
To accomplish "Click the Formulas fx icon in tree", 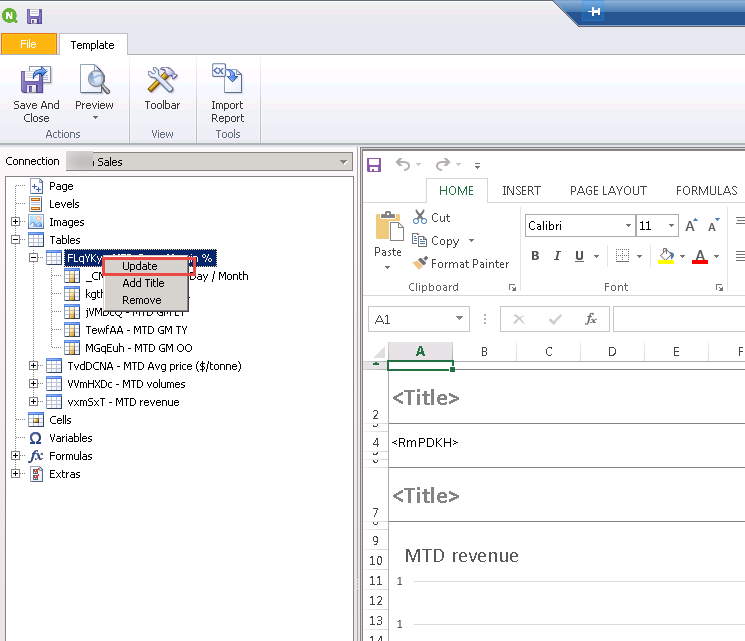I will point(36,456).
